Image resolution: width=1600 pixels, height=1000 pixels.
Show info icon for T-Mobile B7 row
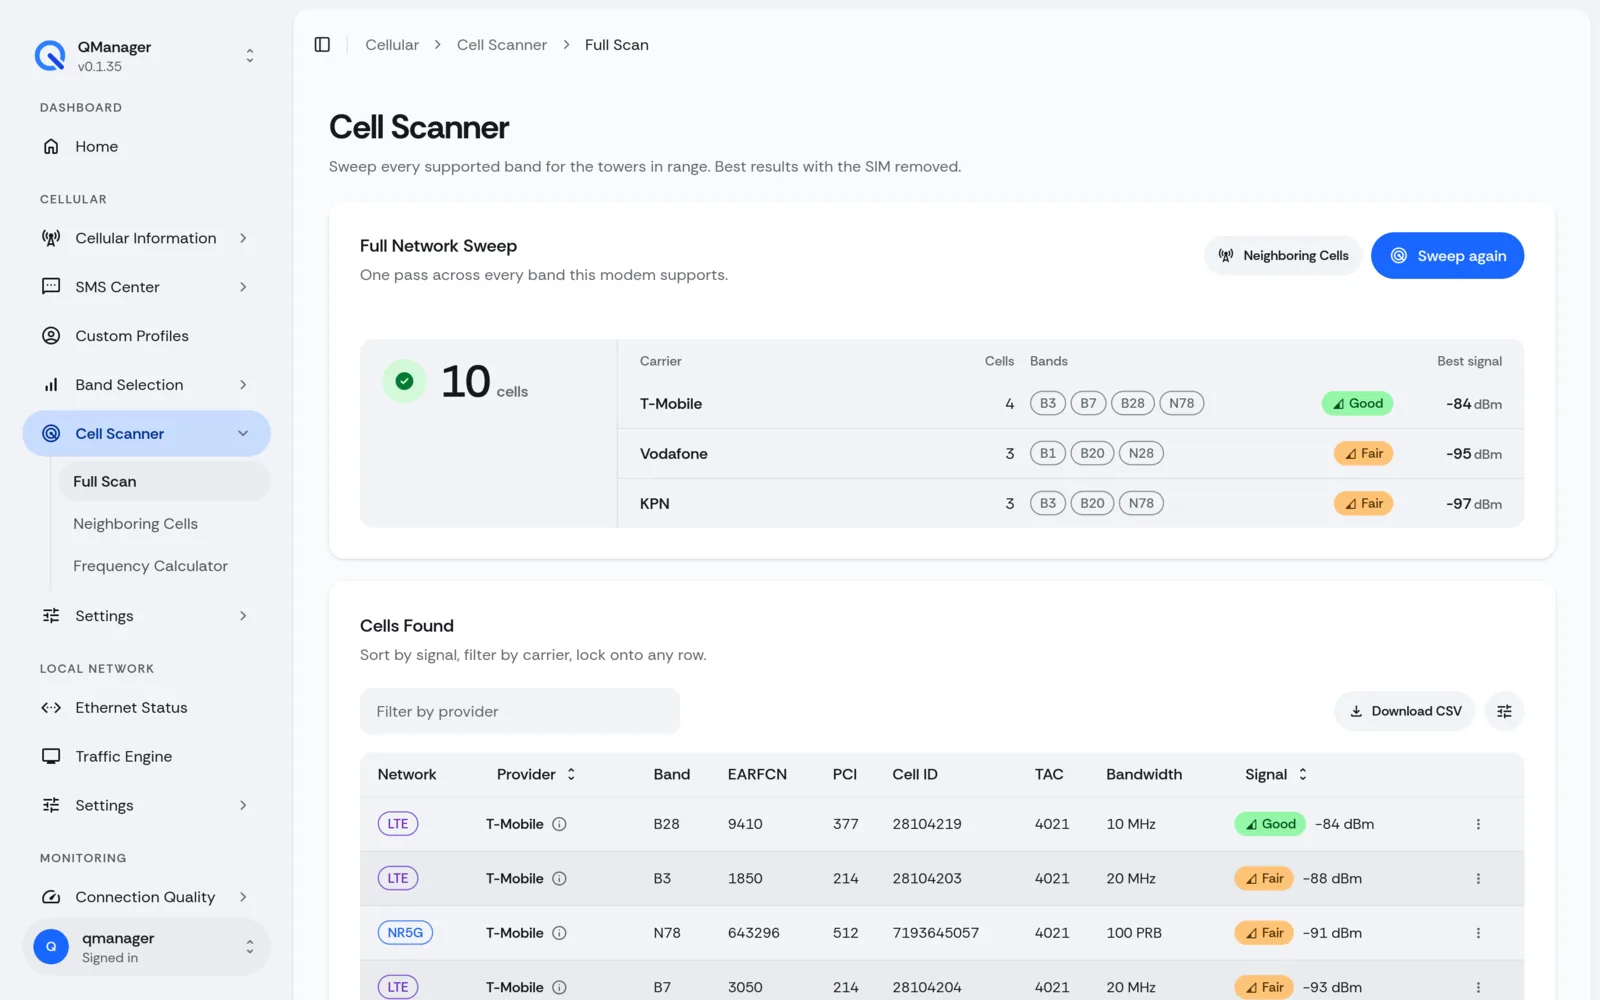coord(560,987)
